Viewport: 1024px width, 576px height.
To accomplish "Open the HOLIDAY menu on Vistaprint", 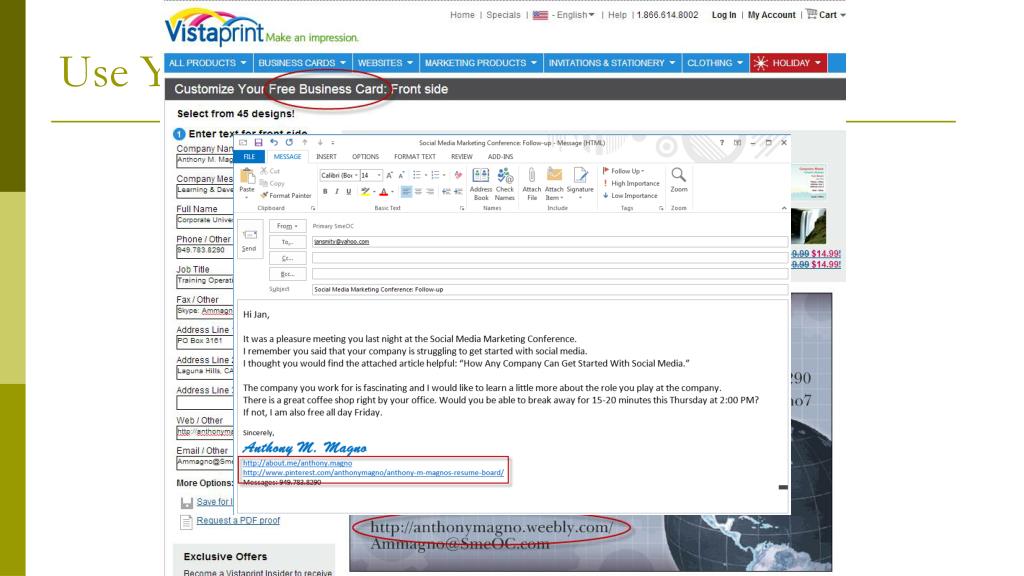I will tap(788, 63).
